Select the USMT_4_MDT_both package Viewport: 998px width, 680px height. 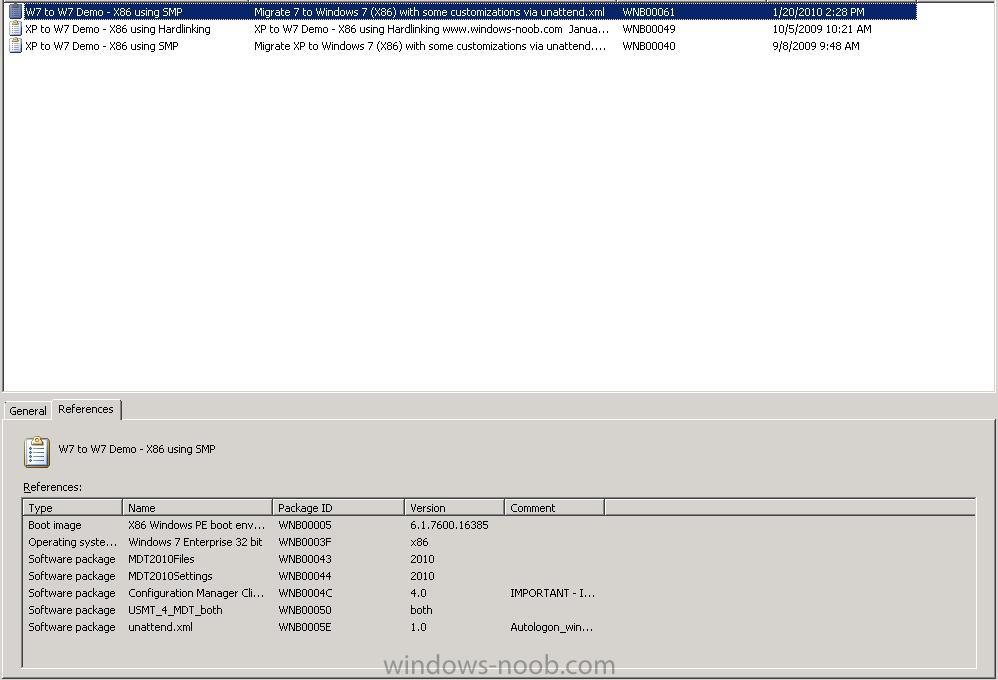[x=175, y=609]
